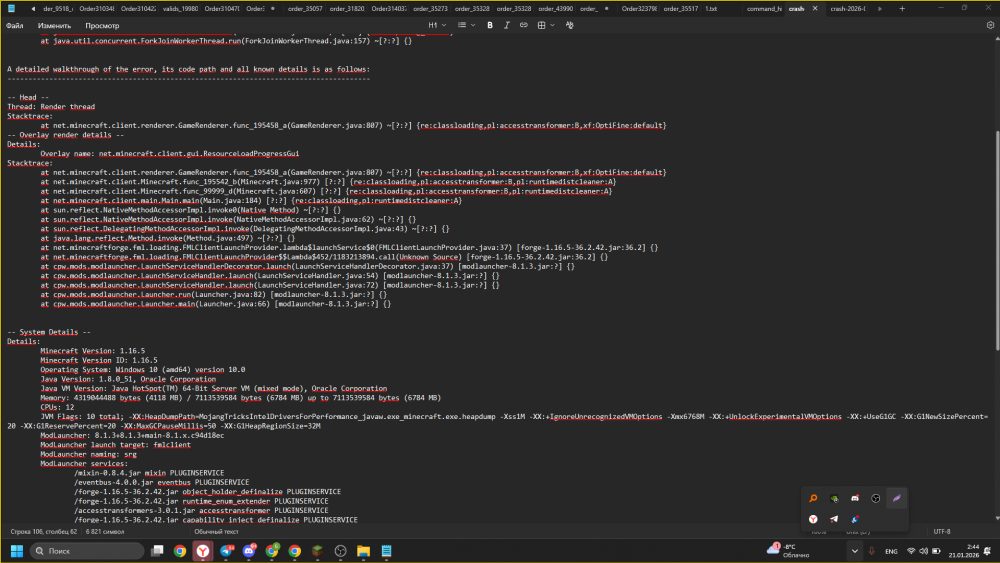This screenshot has height=563, width=1000.
Task: Click the scrollbar down arrow
Action: pyautogui.click(x=996, y=520)
